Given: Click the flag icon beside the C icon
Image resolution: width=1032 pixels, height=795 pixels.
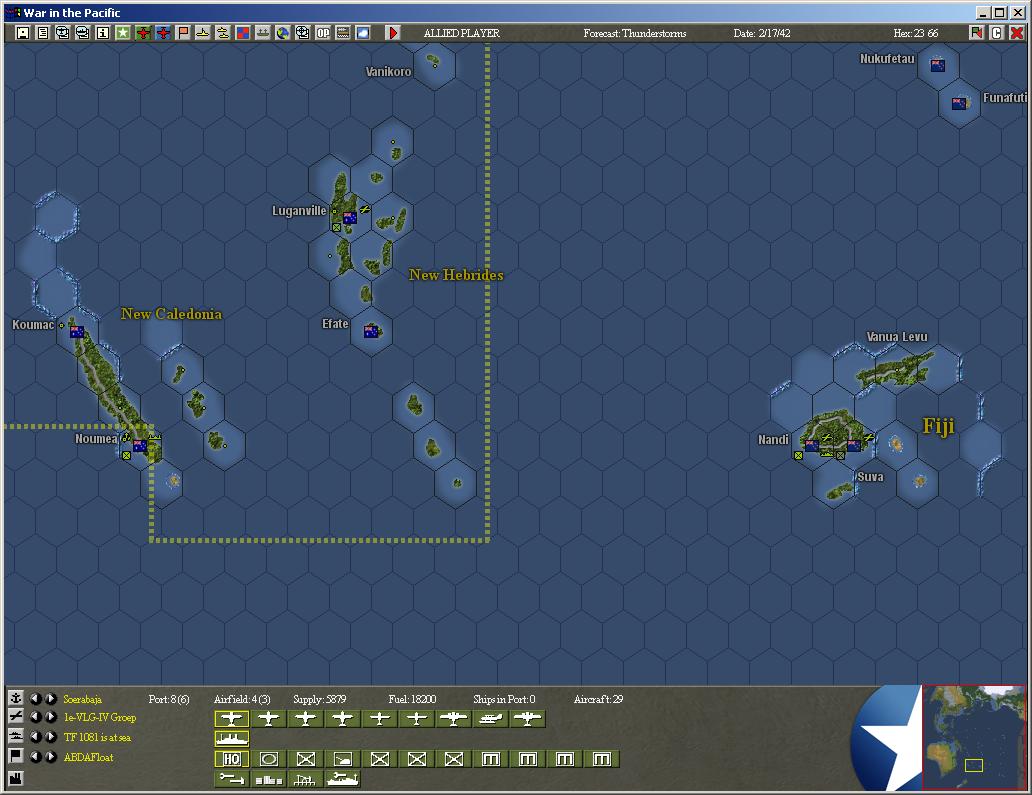Looking at the screenshot, I should (x=976, y=33).
